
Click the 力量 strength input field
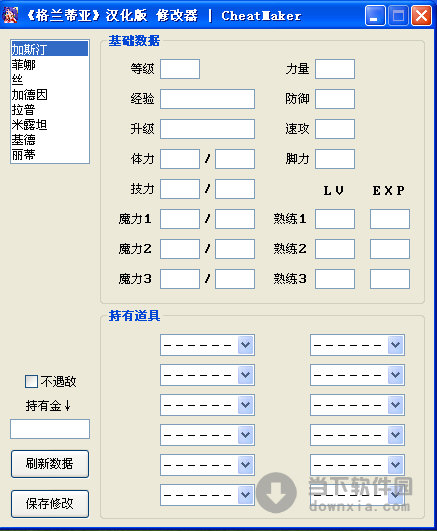tap(335, 69)
